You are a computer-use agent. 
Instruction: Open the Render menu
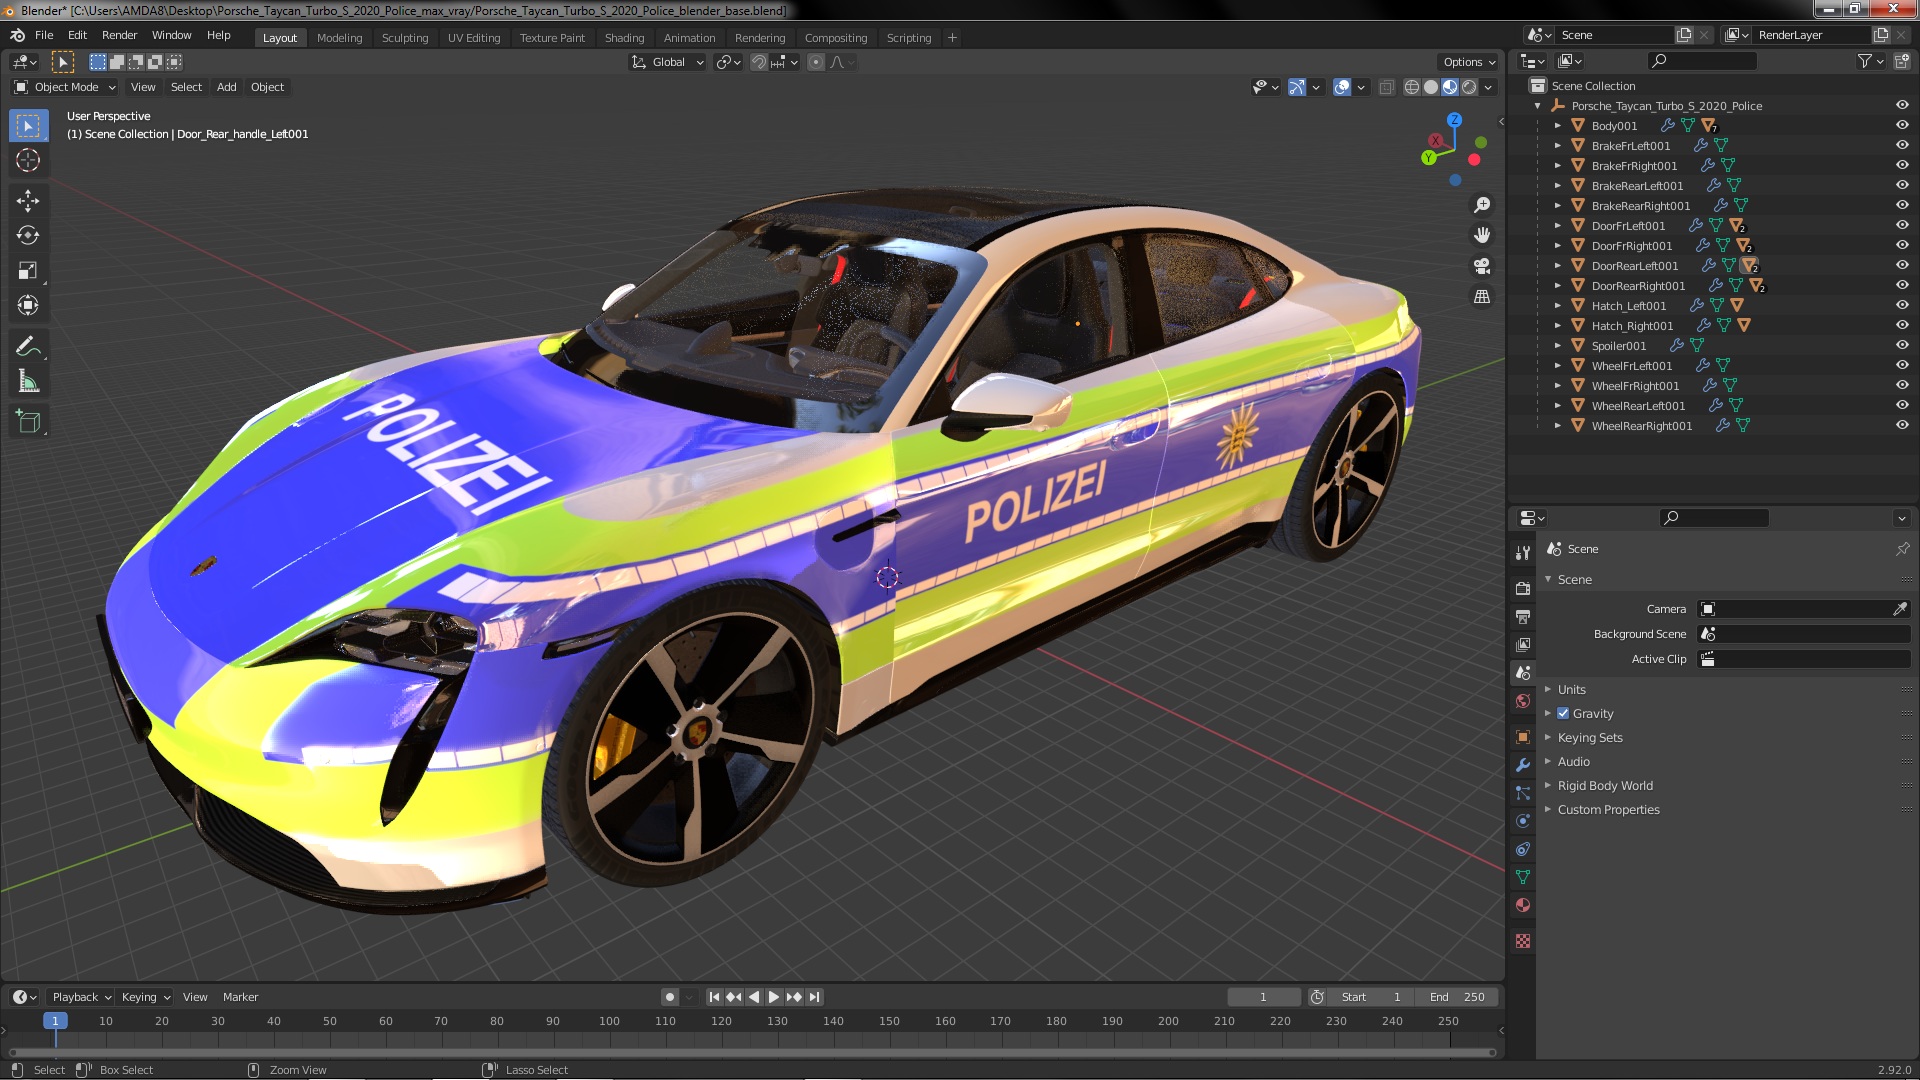click(x=119, y=35)
